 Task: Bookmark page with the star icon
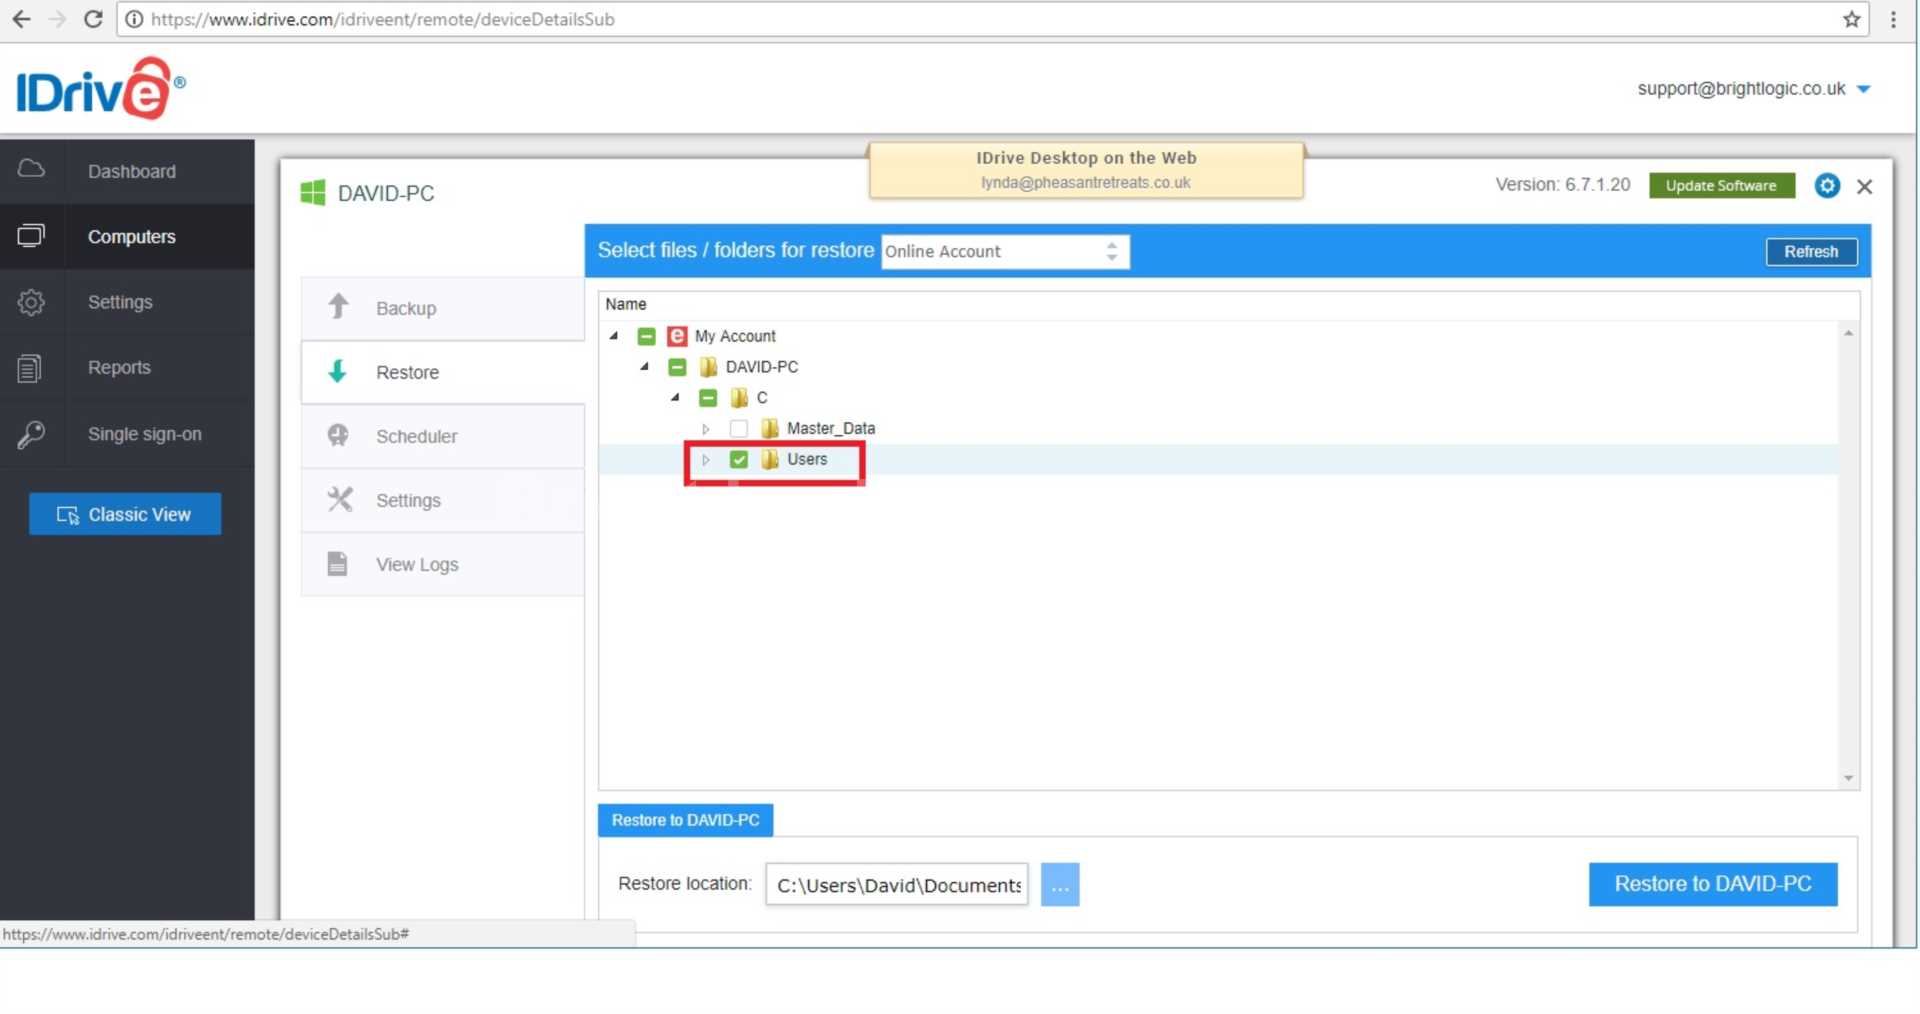coord(1851,19)
